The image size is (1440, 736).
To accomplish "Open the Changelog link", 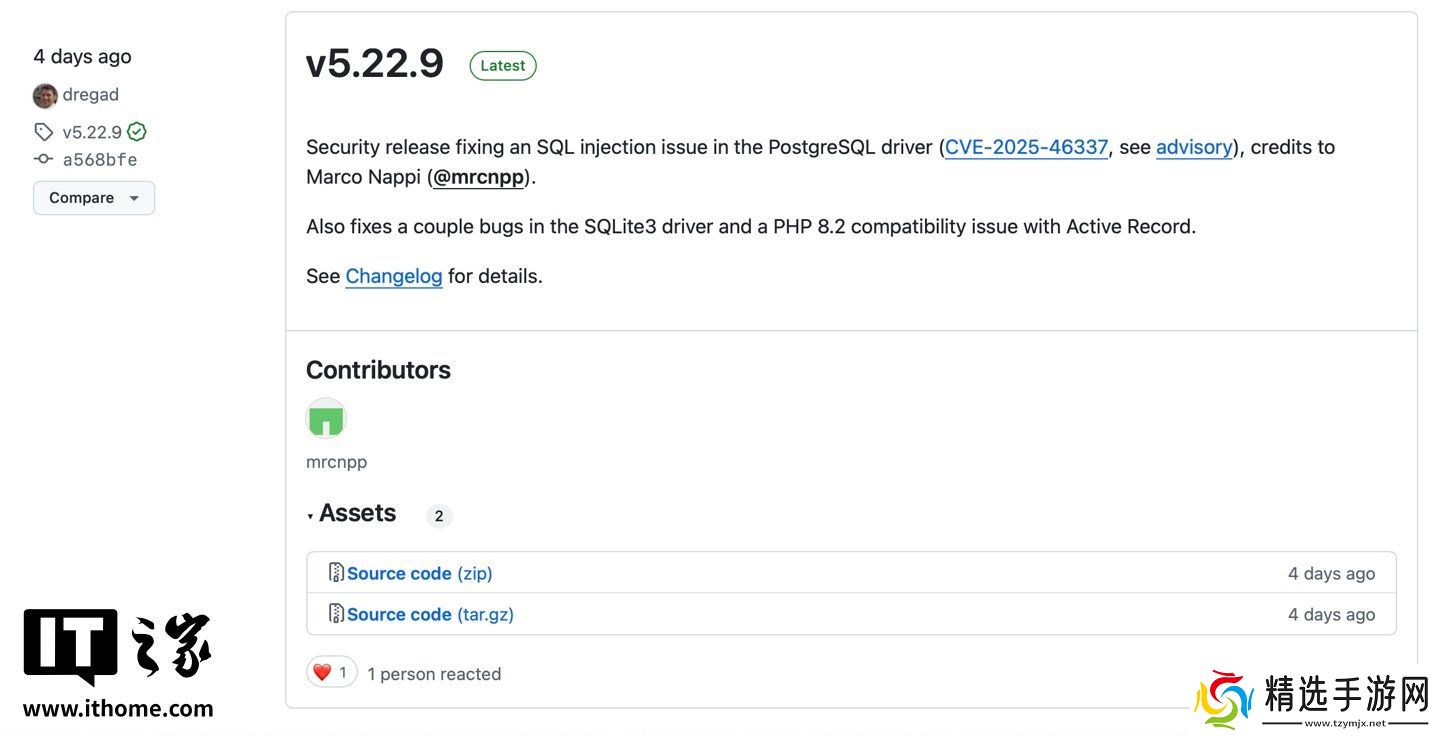I will pos(394,276).
